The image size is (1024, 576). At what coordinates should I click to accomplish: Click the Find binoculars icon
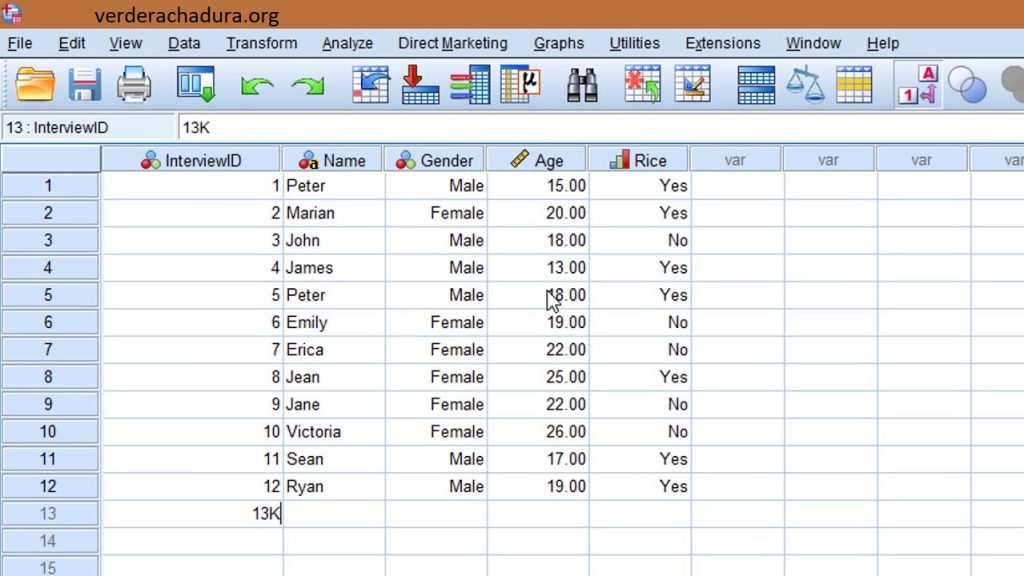point(582,84)
